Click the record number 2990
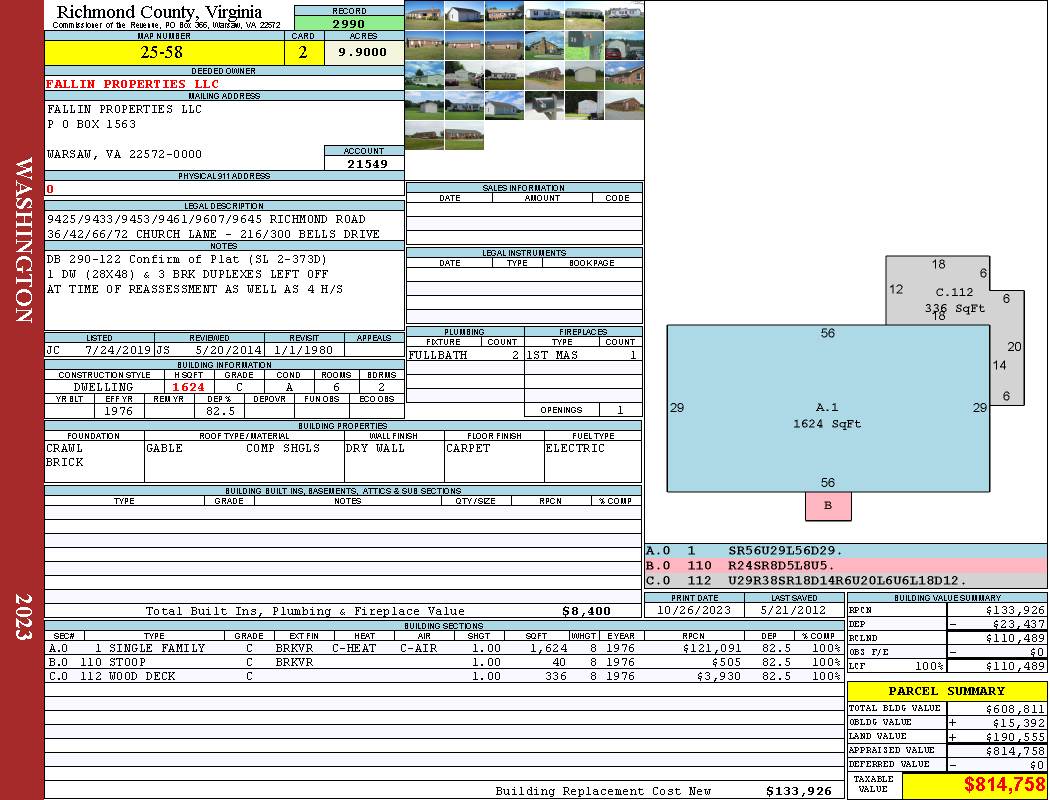 click(x=349, y=23)
